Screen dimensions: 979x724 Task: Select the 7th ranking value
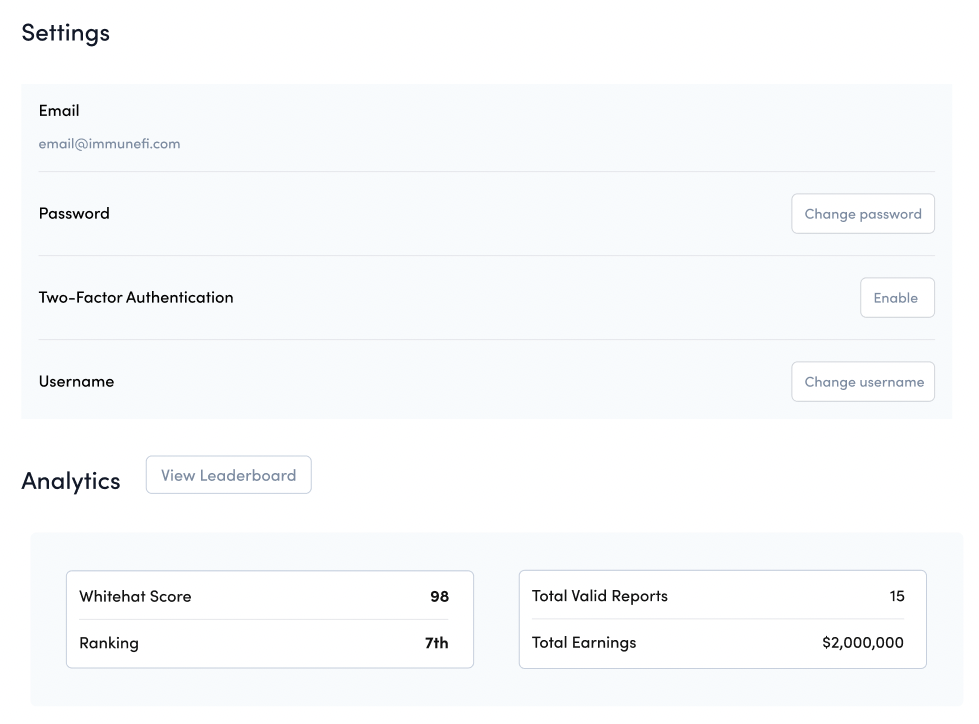[436, 643]
